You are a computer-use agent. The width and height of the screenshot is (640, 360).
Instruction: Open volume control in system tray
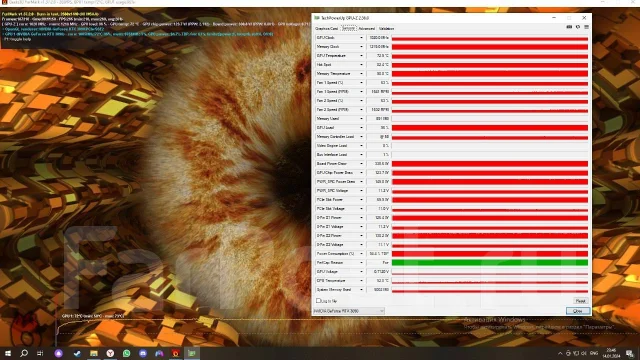(584, 353)
